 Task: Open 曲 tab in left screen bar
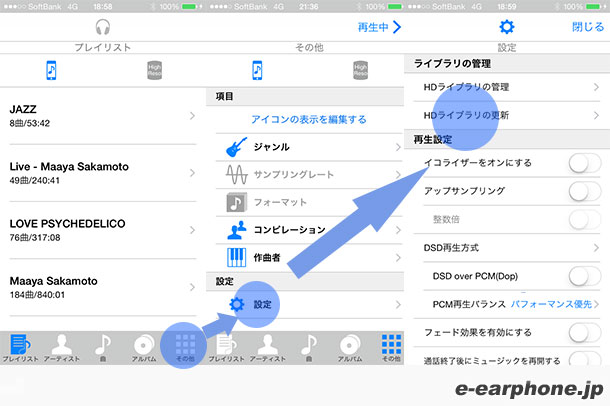pyautogui.click(x=103, y=348)
